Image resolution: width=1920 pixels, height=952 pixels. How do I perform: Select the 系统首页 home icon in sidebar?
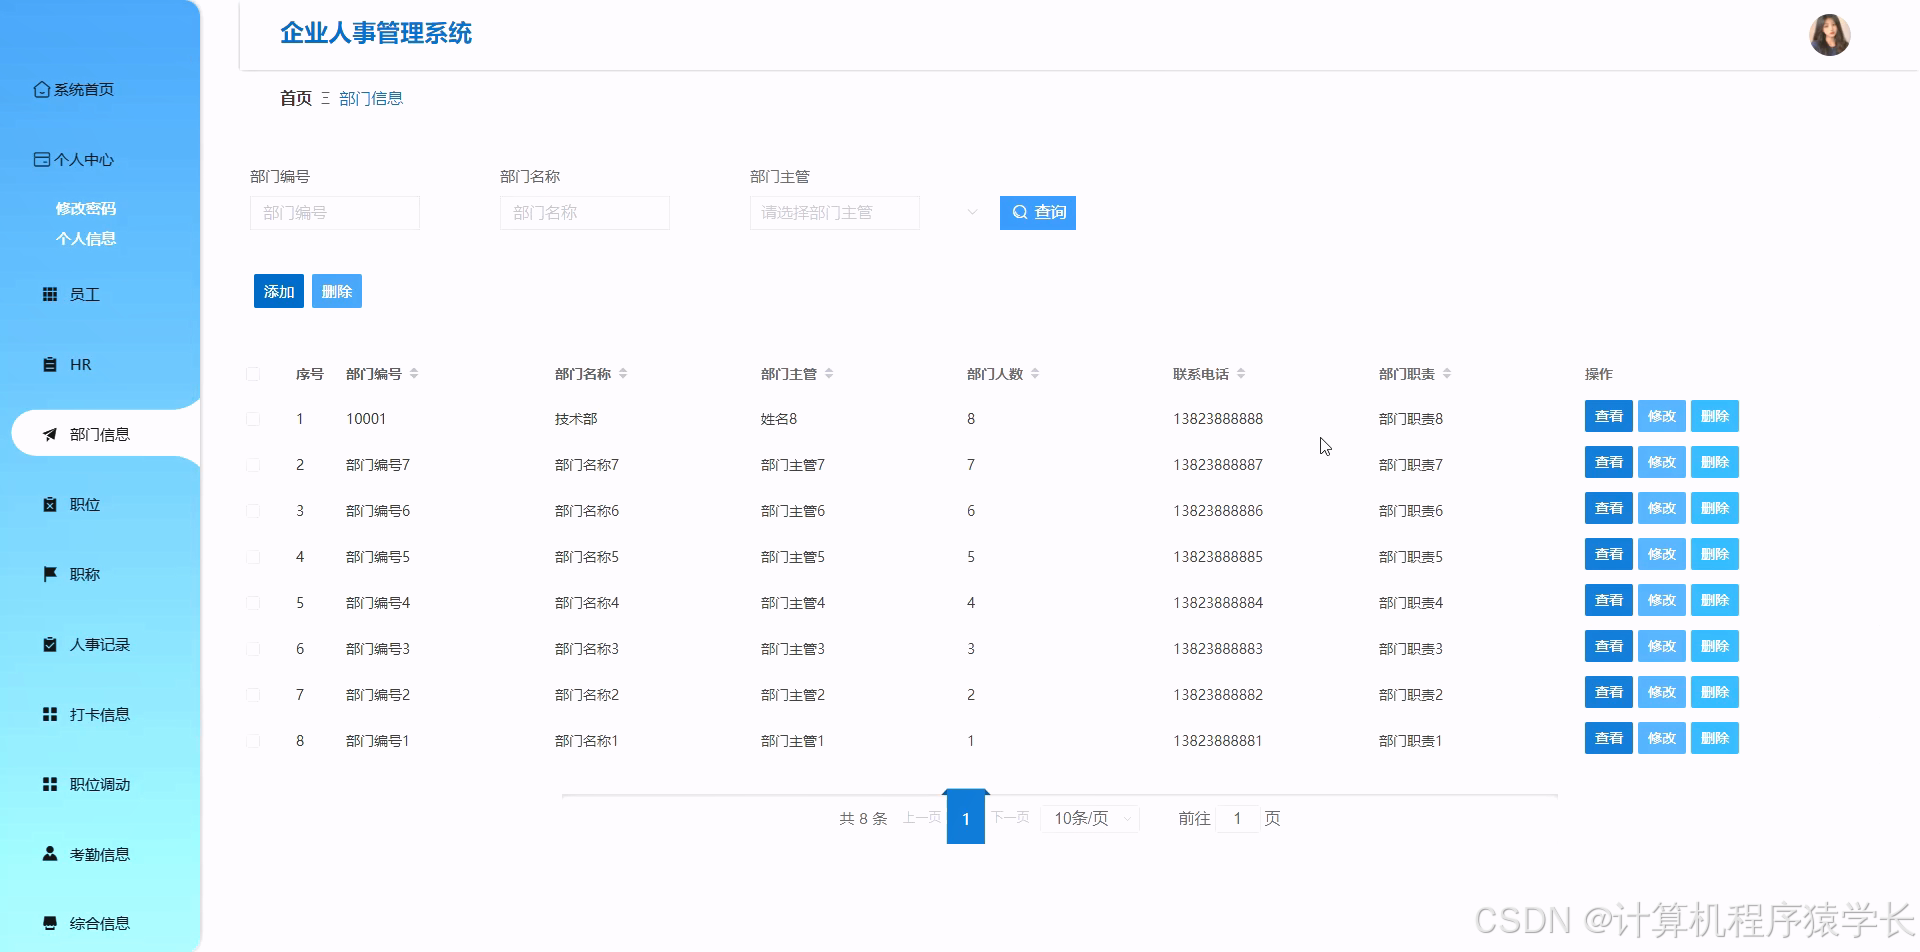coord(42,89)
